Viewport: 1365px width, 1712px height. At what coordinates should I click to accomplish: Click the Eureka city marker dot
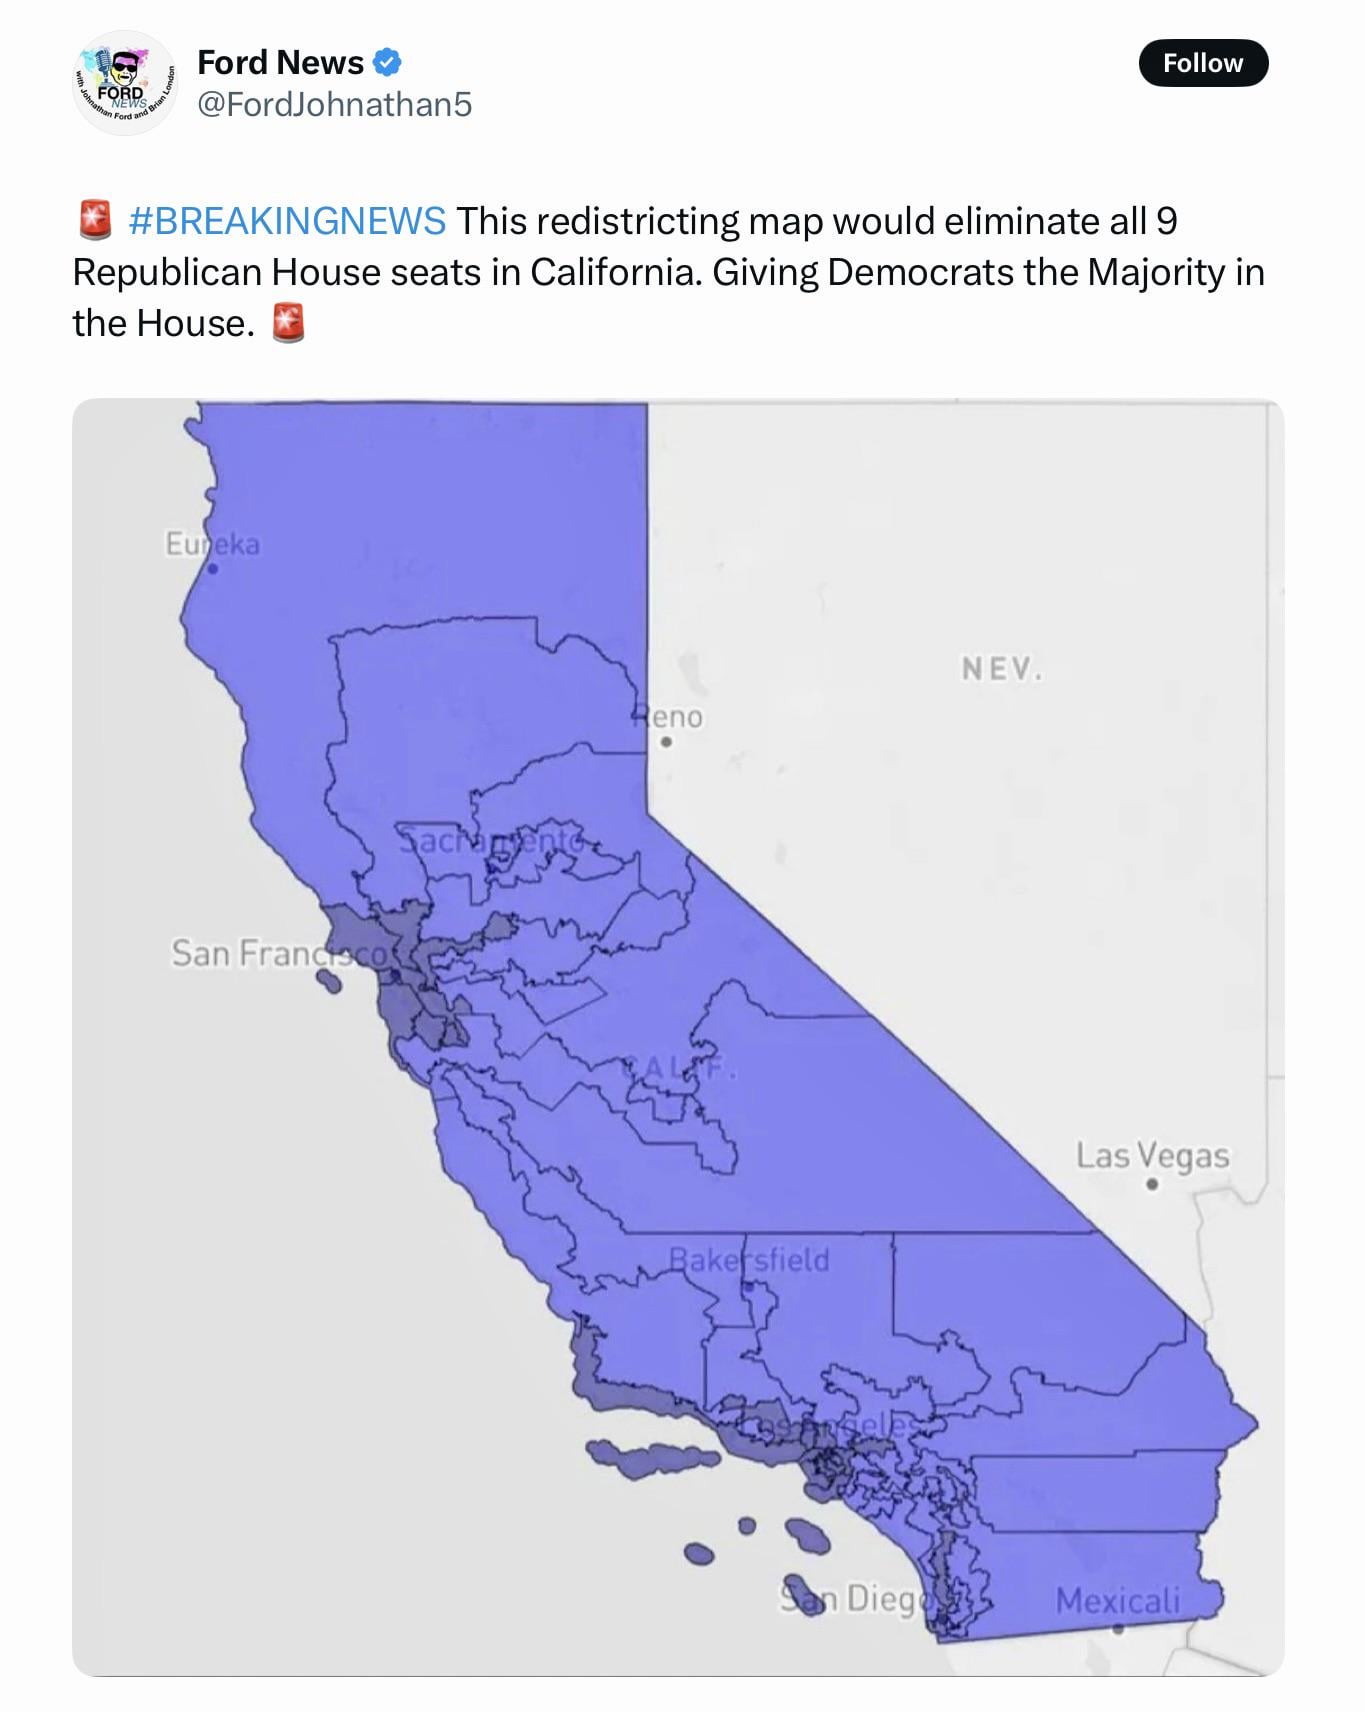(x=212, y=569)
